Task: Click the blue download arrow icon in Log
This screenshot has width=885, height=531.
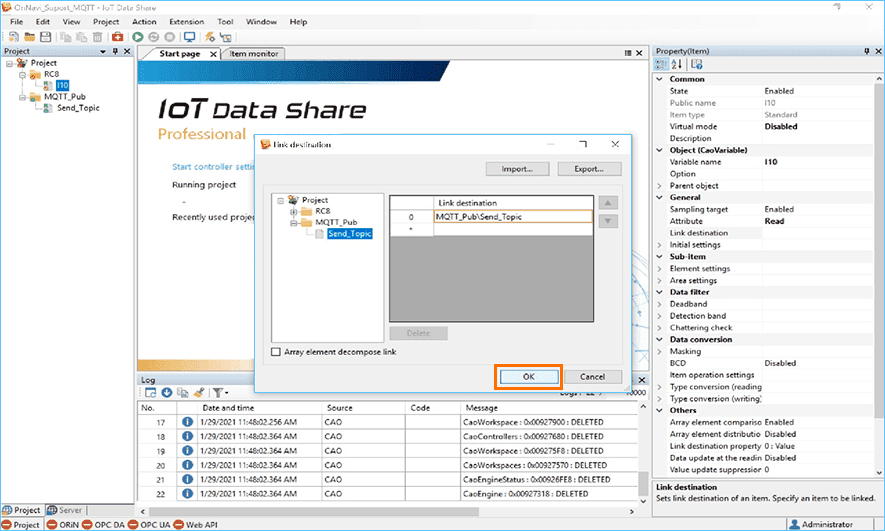Action: point(167,393)
